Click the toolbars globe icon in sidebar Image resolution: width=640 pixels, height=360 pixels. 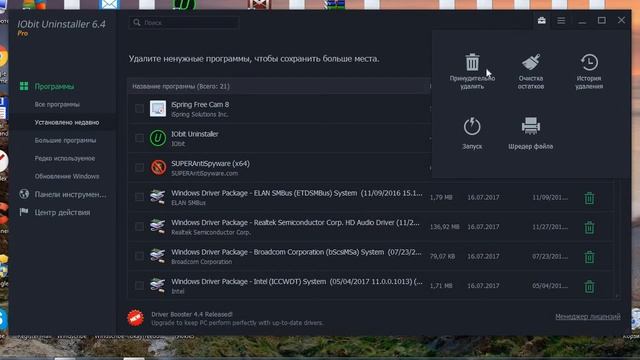[24, 194]
